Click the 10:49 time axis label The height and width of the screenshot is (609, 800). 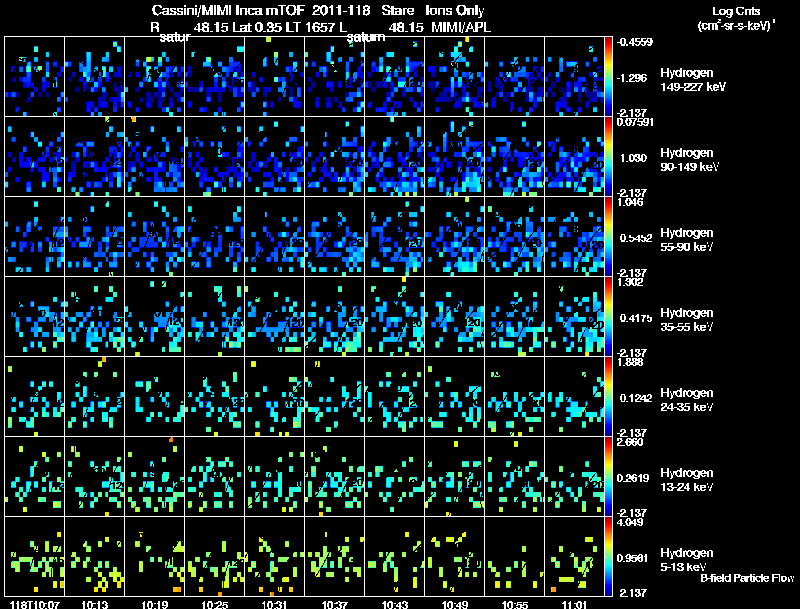coord(455,605)
